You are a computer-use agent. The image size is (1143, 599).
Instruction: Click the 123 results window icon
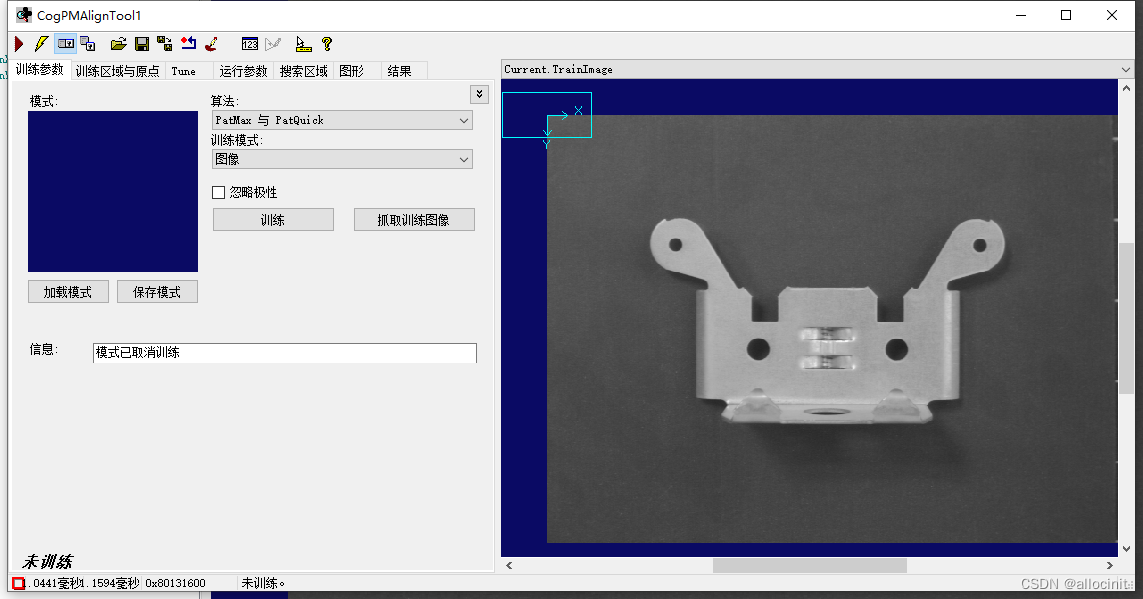249,44
